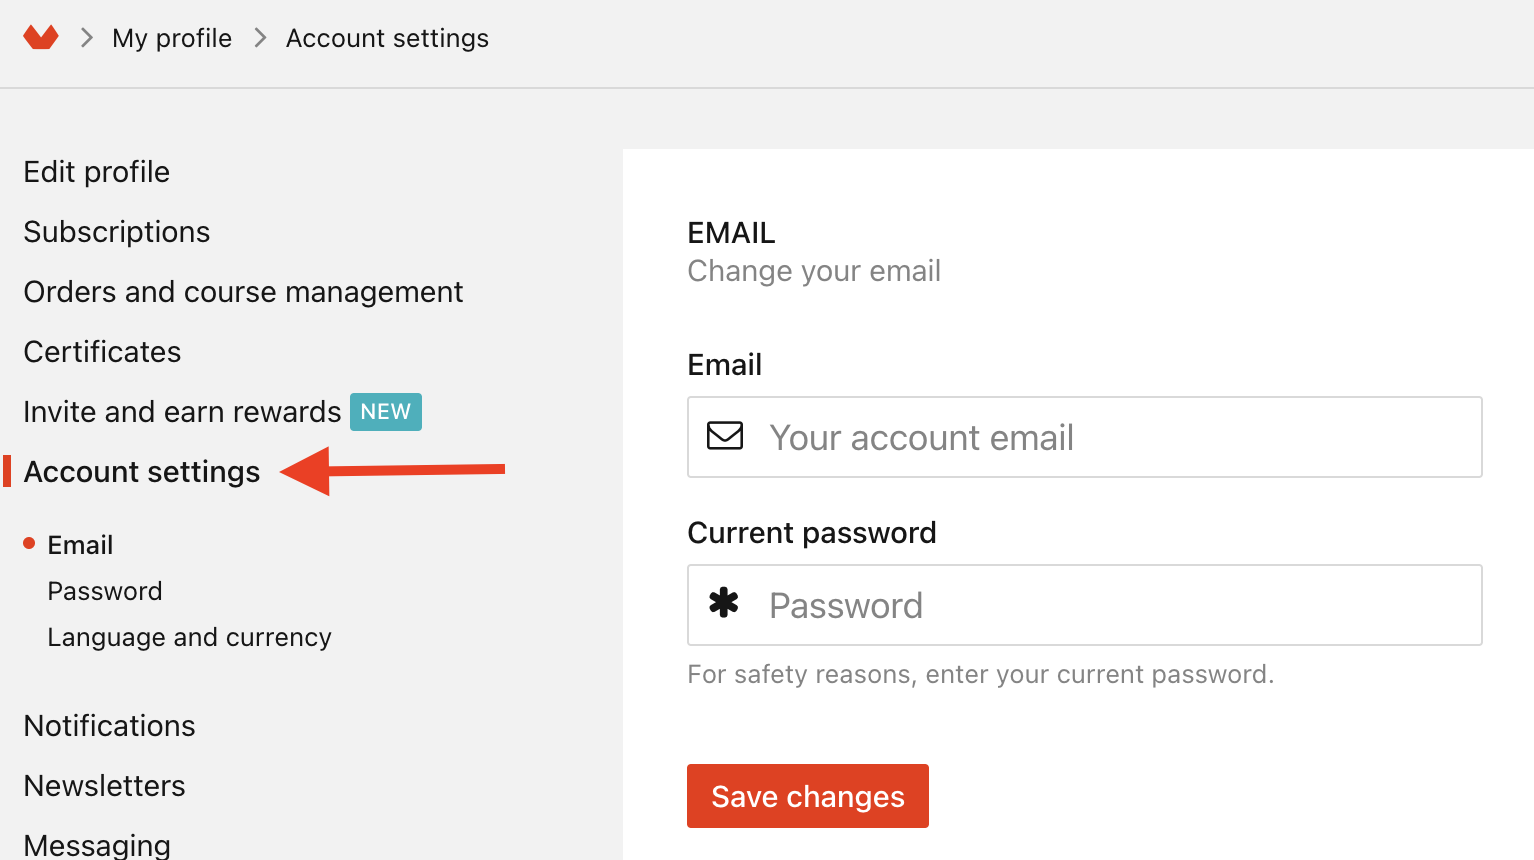1534x860 pixels.
Task: Click the envelope icon in Email field
Action: (x=725, y=436)
